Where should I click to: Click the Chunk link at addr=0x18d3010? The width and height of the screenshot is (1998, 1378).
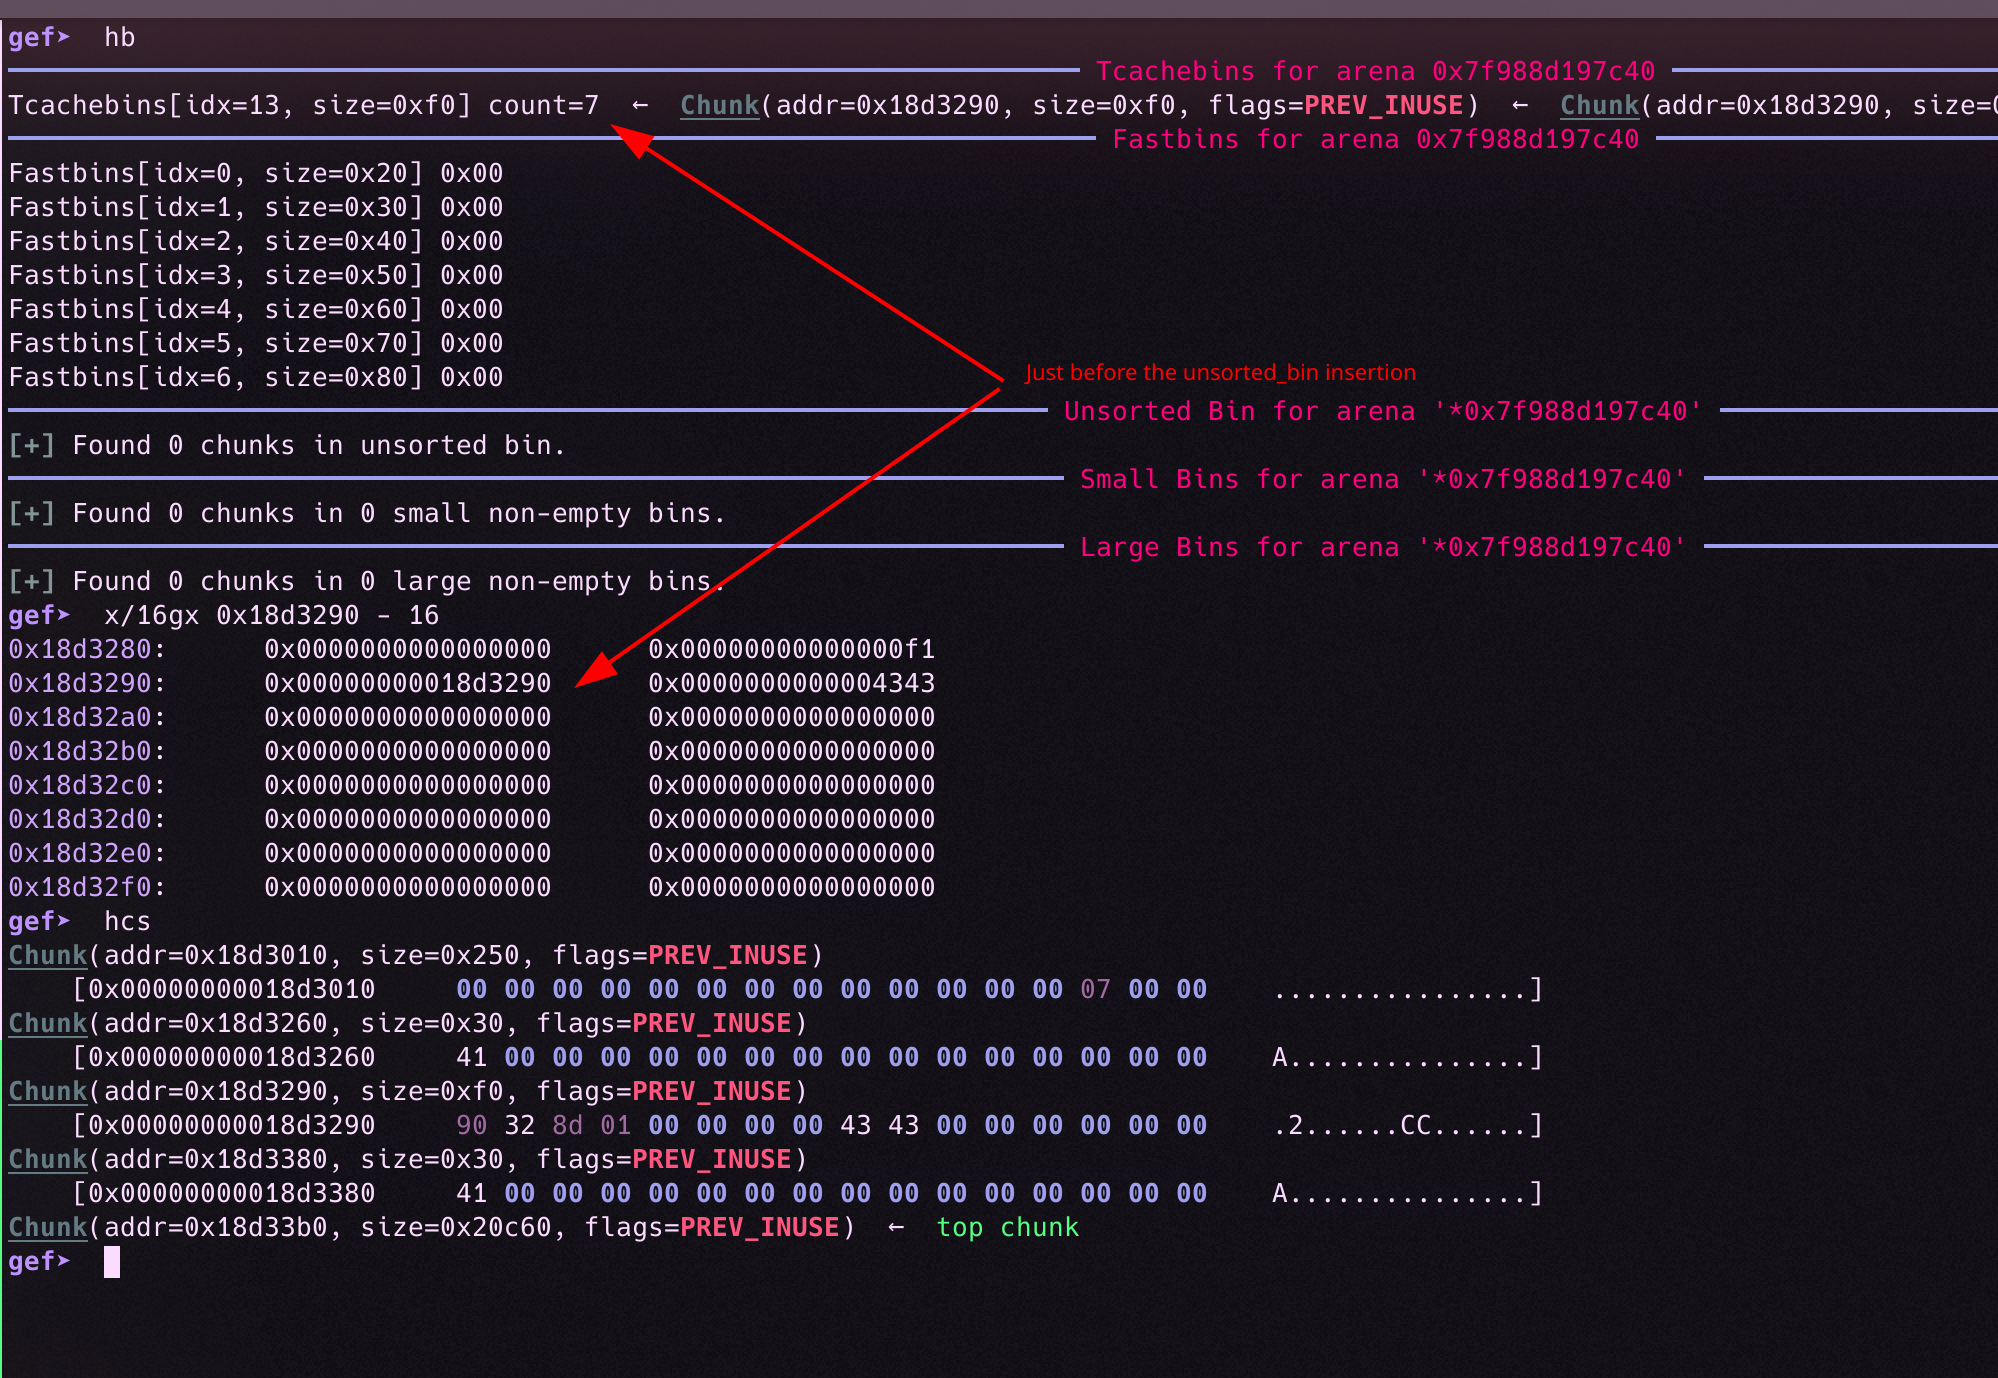tap(48, 955)
